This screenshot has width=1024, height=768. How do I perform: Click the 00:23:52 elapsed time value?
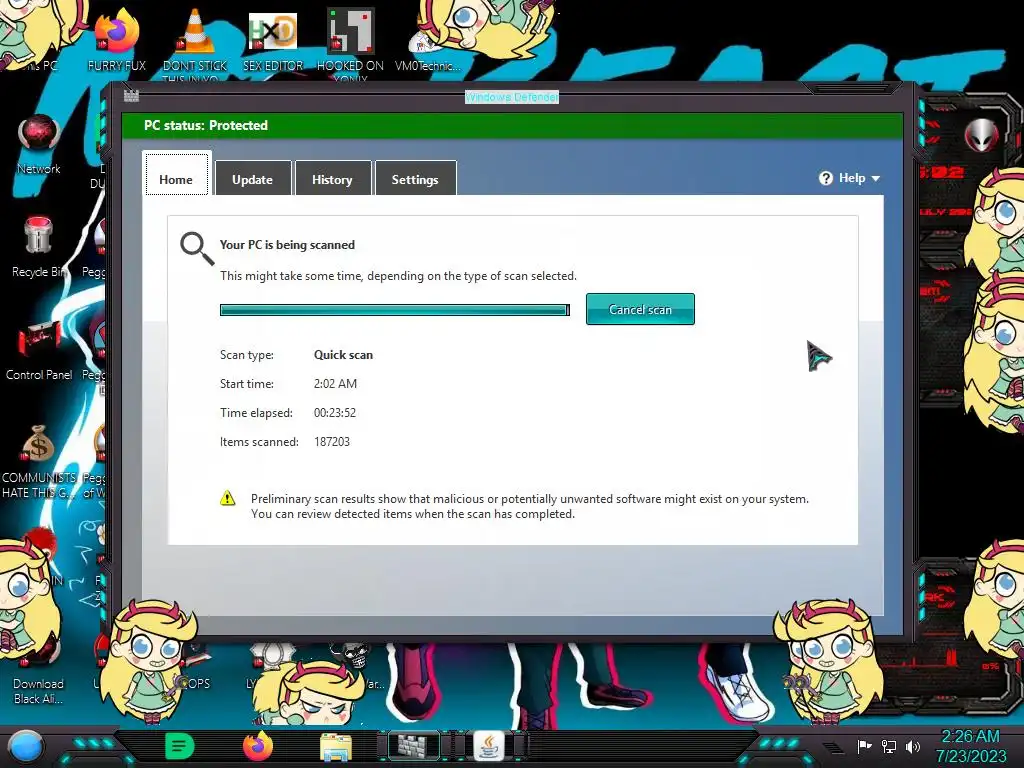pyautogui.click(x=334, y=413)
